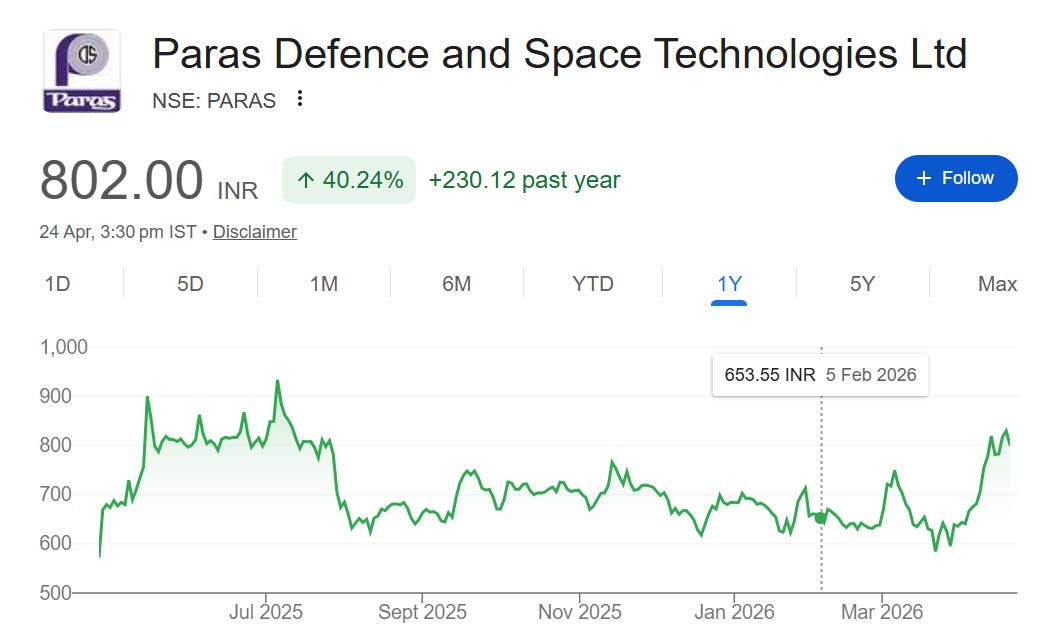
Task: Show year-to-date with YTD tab
Action: [592, 284]
